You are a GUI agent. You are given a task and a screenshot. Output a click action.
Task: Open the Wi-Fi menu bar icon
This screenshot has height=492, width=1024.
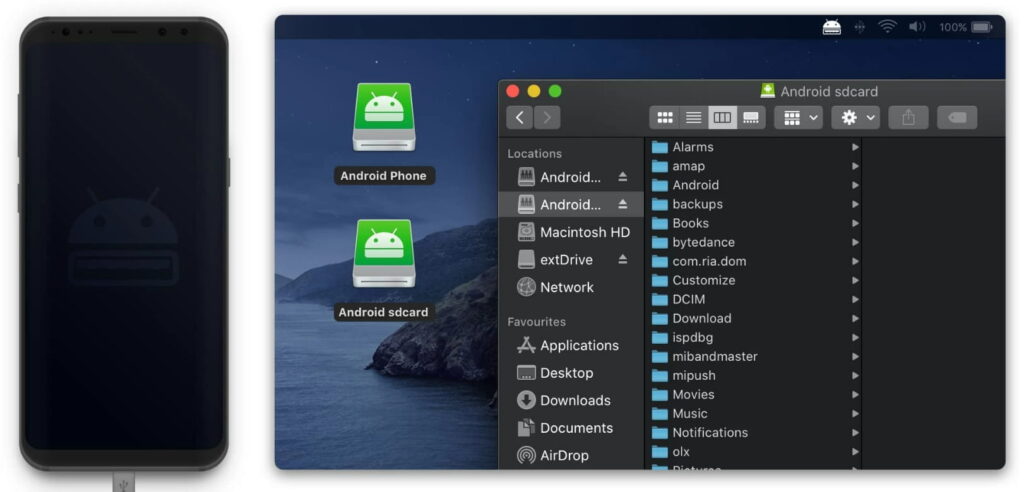coord(887,27)
